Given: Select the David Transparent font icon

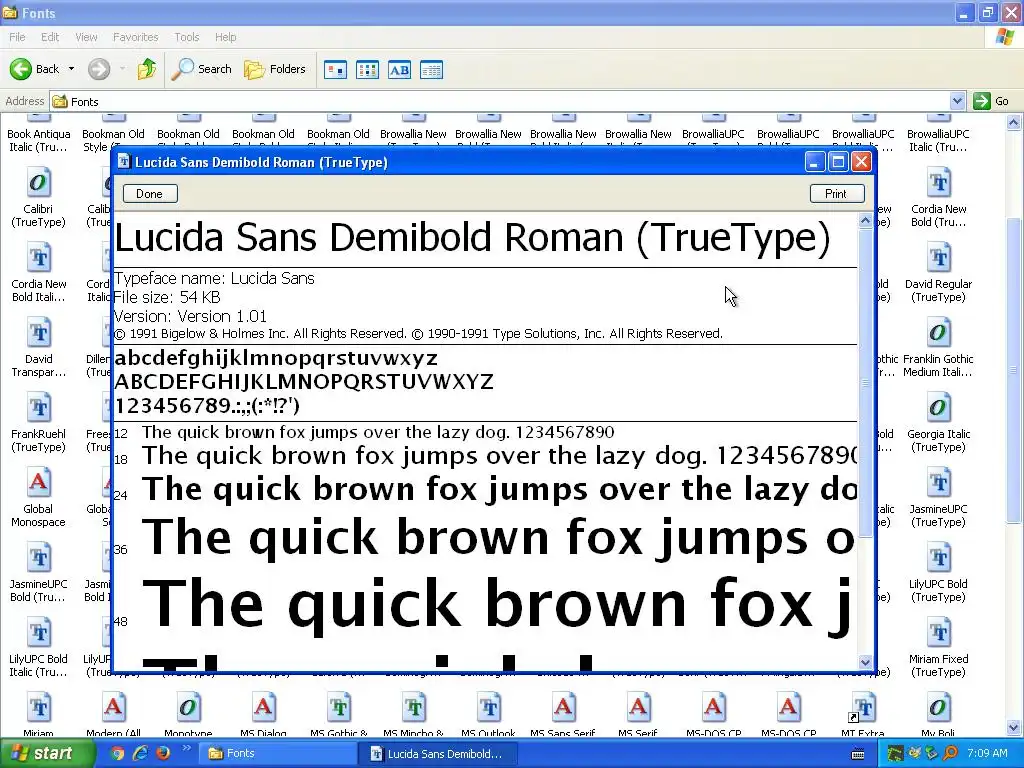Looking at the screenshot, I should [39, 332].
